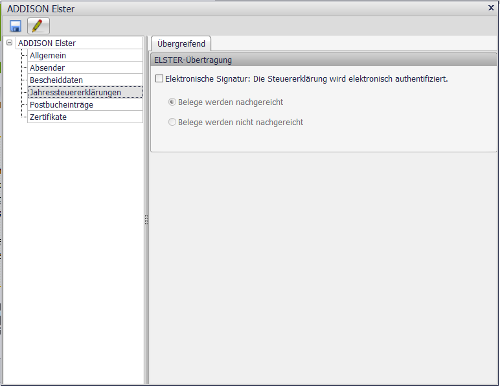Choose Belege werden nicht nachgereicht option
This screenshot has height=387, width=500.
[x=172, y=122]
